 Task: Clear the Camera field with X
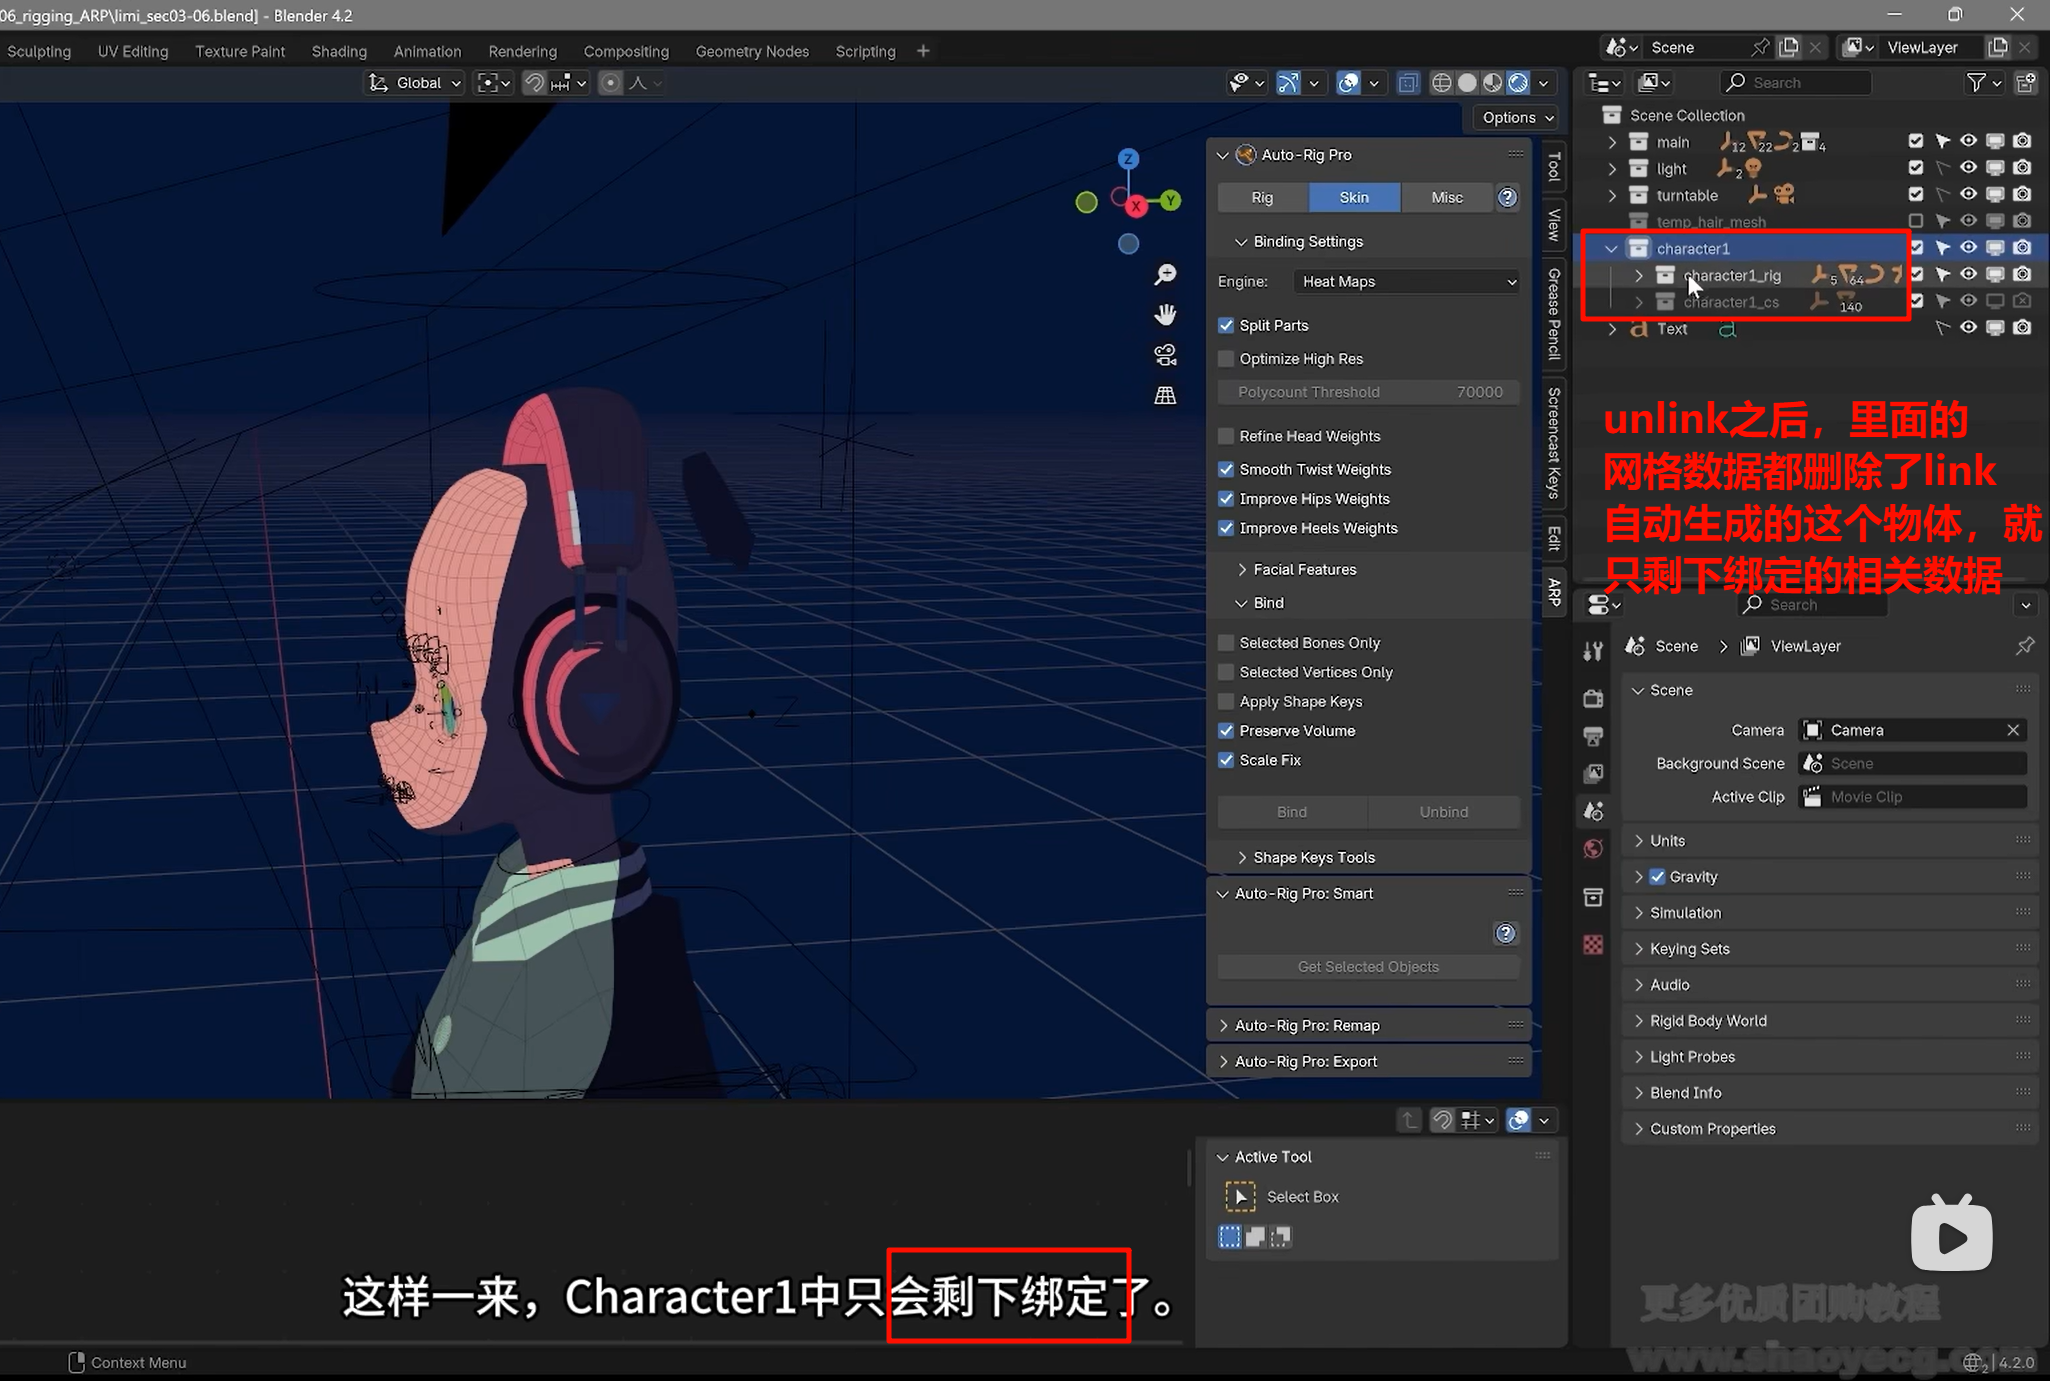point(2013,730)
